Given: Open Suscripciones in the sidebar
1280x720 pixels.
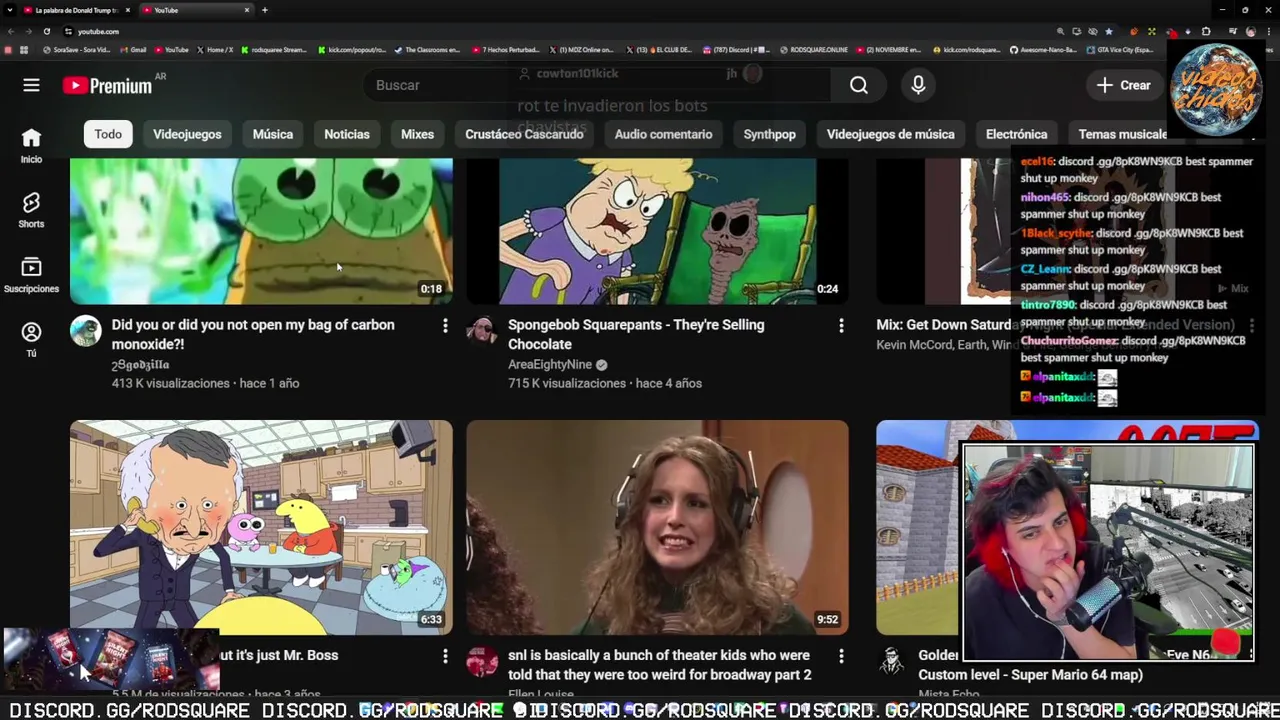Looking at the screenshot, I should point(31,275).
